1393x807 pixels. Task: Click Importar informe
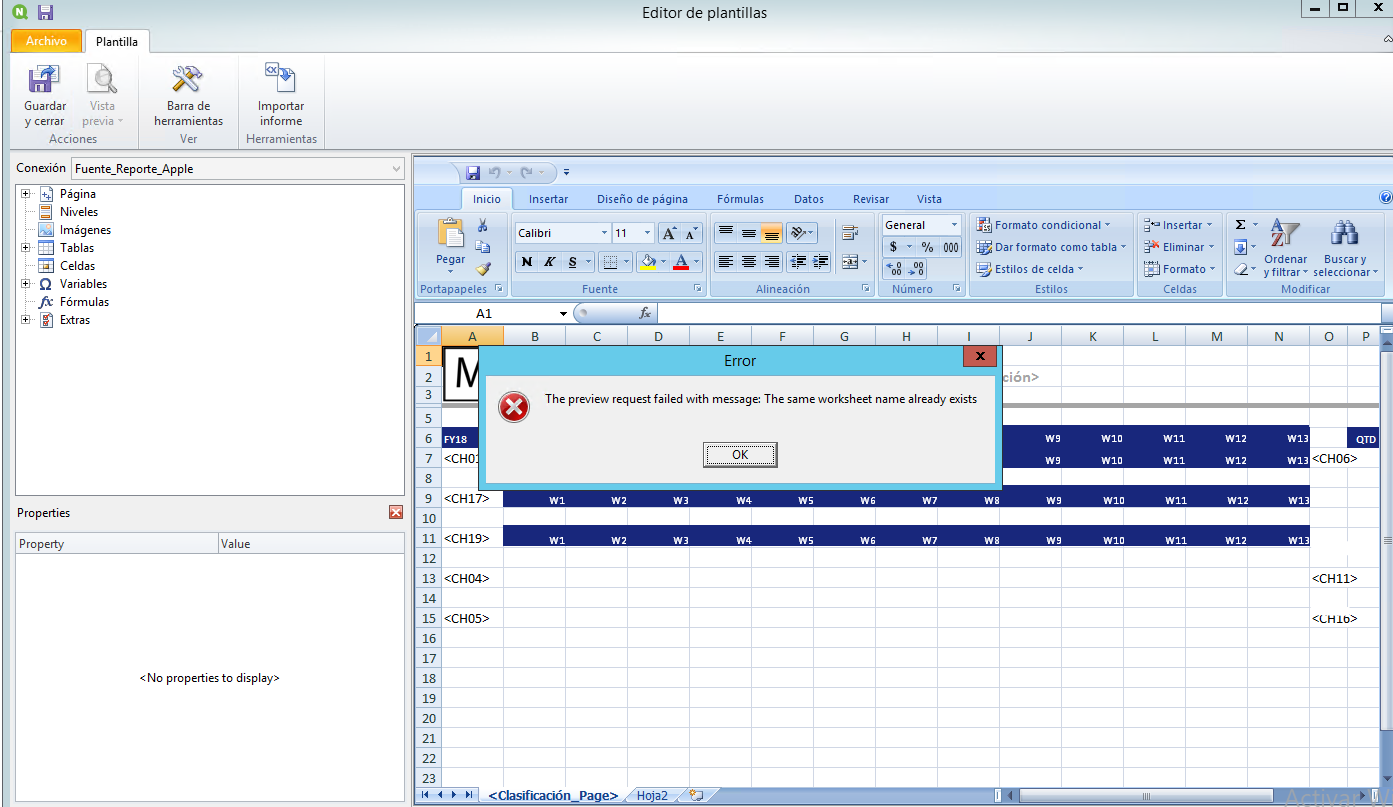[x=281, y=96]
